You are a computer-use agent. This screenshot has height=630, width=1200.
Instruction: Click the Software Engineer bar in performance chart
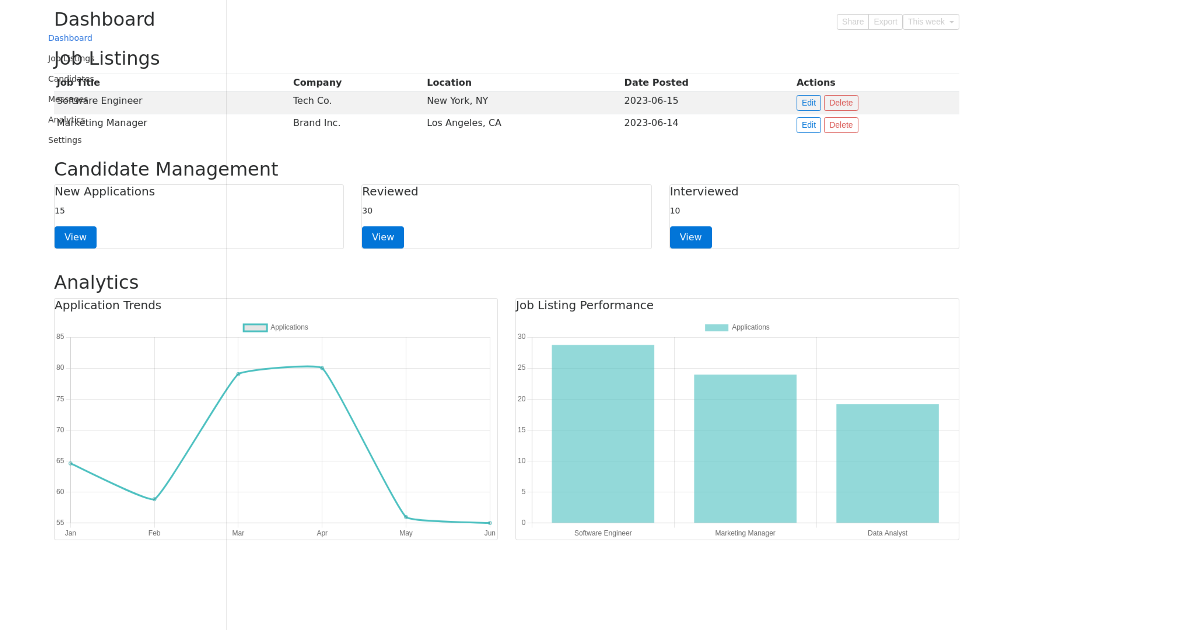click(602, 433)
